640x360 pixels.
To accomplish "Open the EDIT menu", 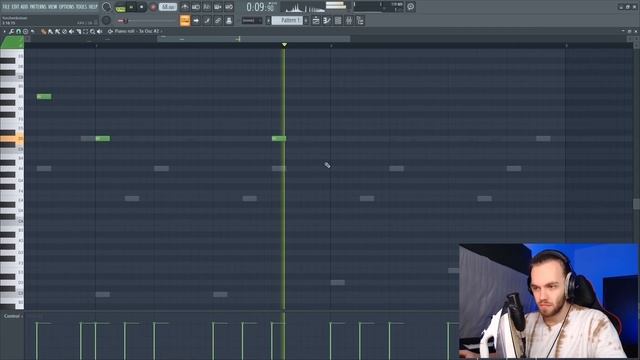I will tap(15, 7).
